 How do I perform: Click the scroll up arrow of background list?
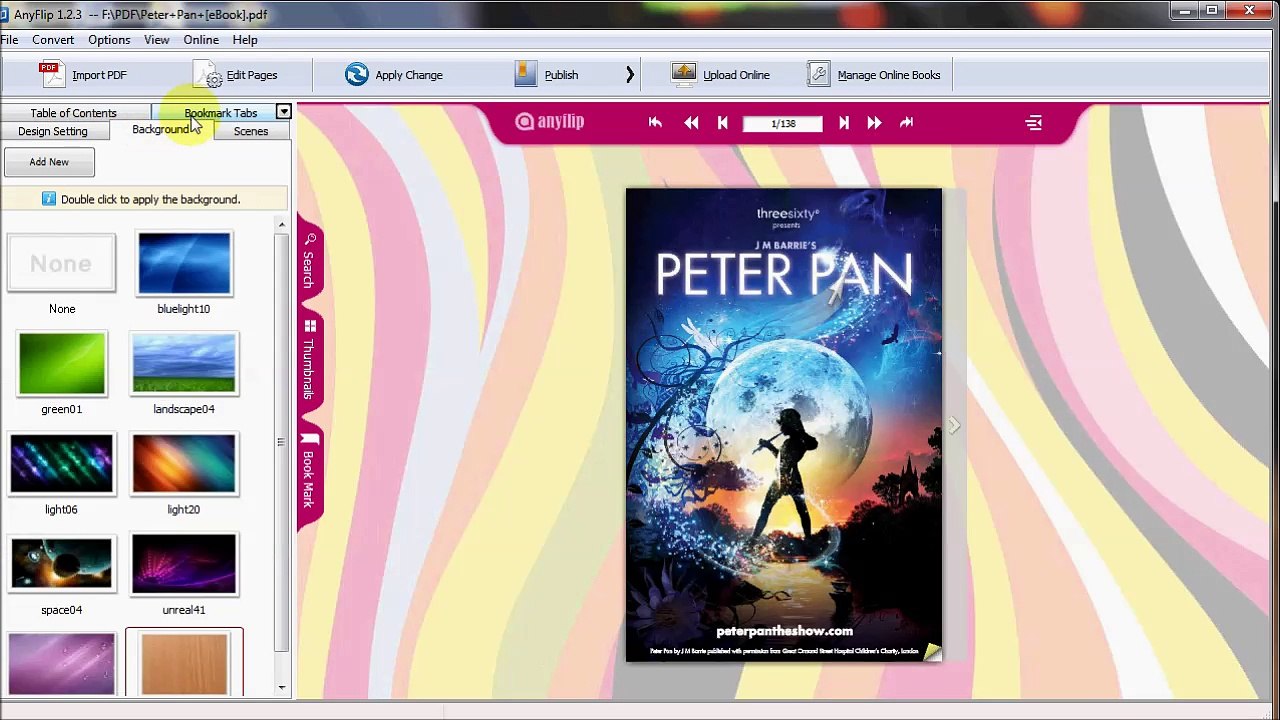tap(281, 225)
